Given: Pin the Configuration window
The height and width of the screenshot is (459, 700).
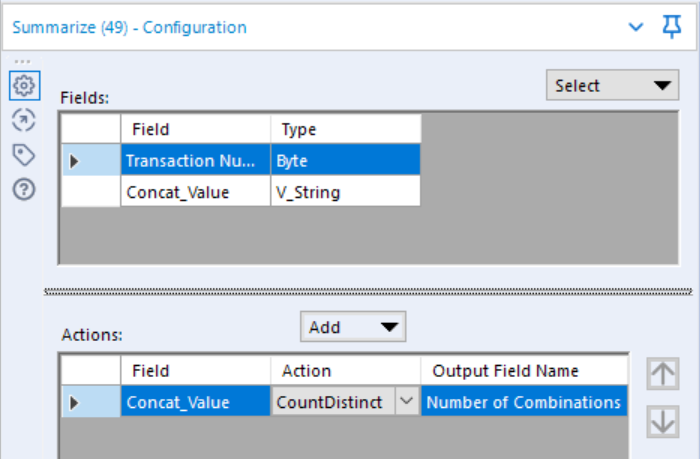Looking at the screenshot, I should click(671, 27).
